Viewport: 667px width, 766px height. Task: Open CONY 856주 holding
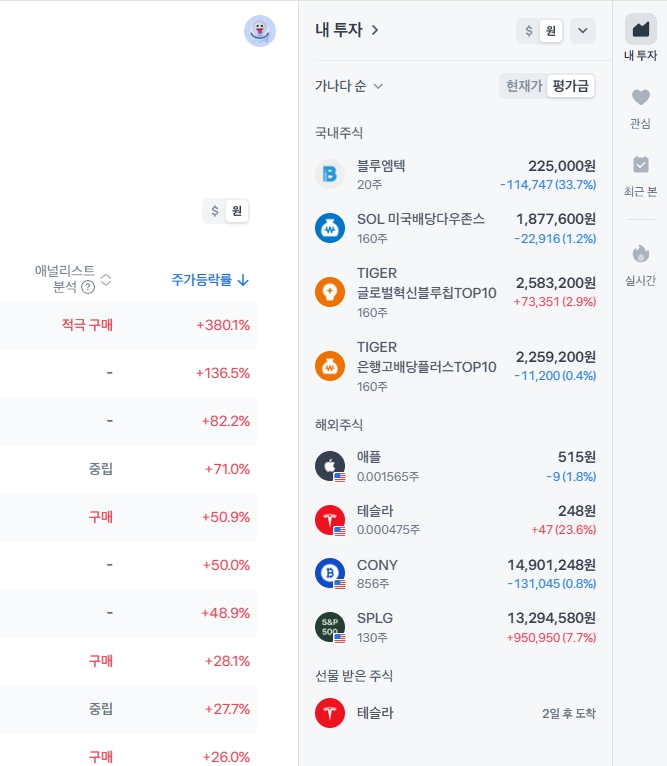point(455,573)
